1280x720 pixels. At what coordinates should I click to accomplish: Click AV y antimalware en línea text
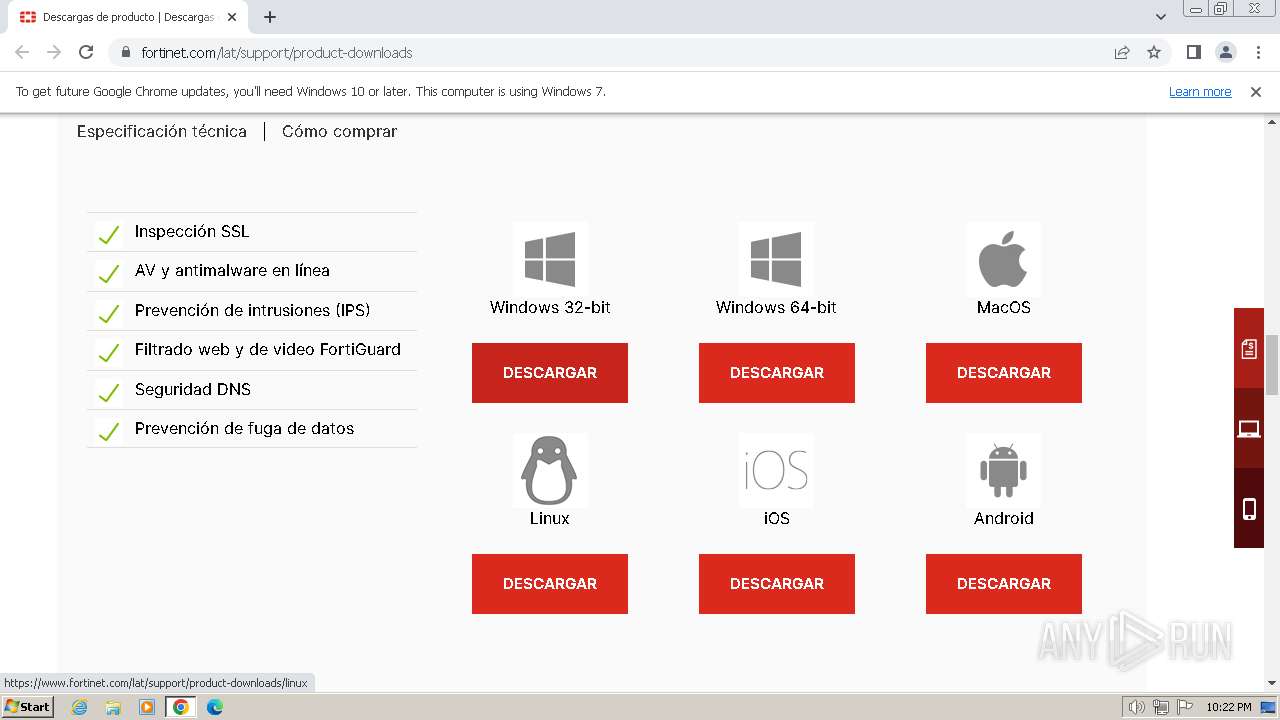click(232, 270)
